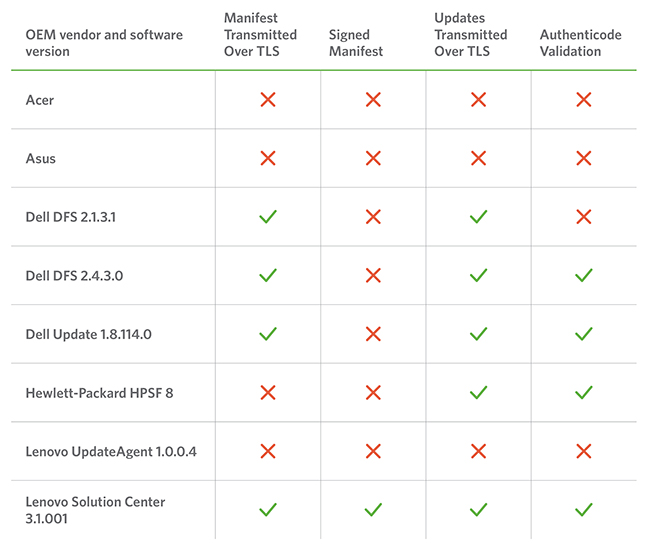650x555 pixels.
Task: Click Dell Update 1.8.114.0 red X under Signed Manifest
Action: (x=373, y=334)
